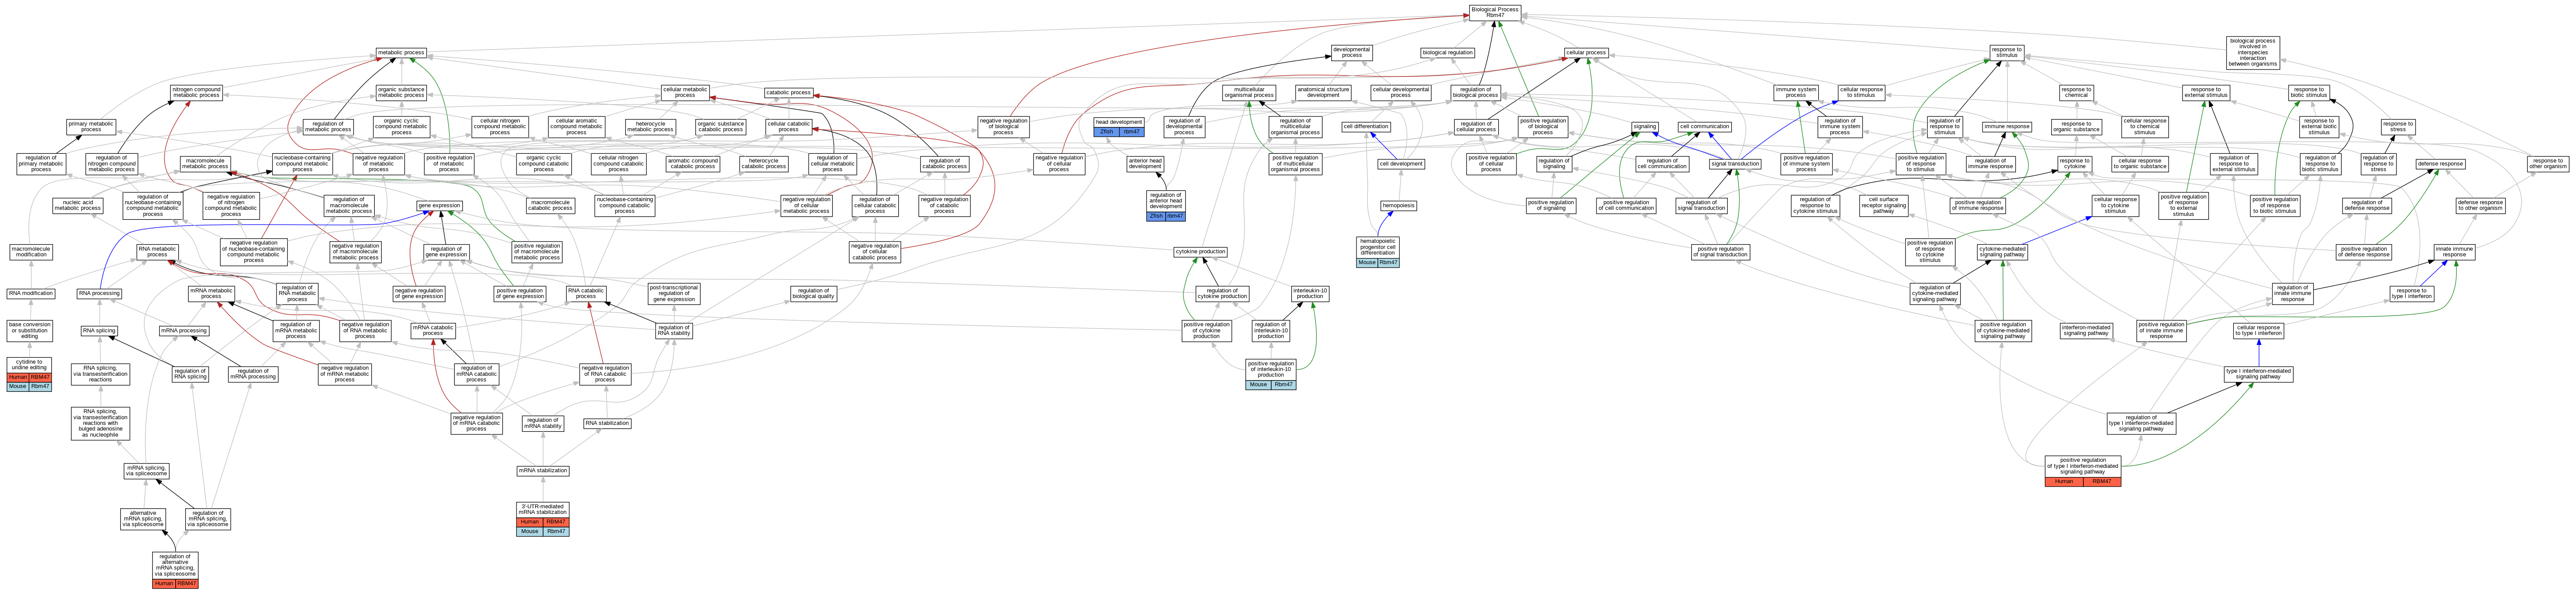Select the top-level 'metabolic process' node
Viewport: 2576px width, 593px height.
tap(401, 52)
